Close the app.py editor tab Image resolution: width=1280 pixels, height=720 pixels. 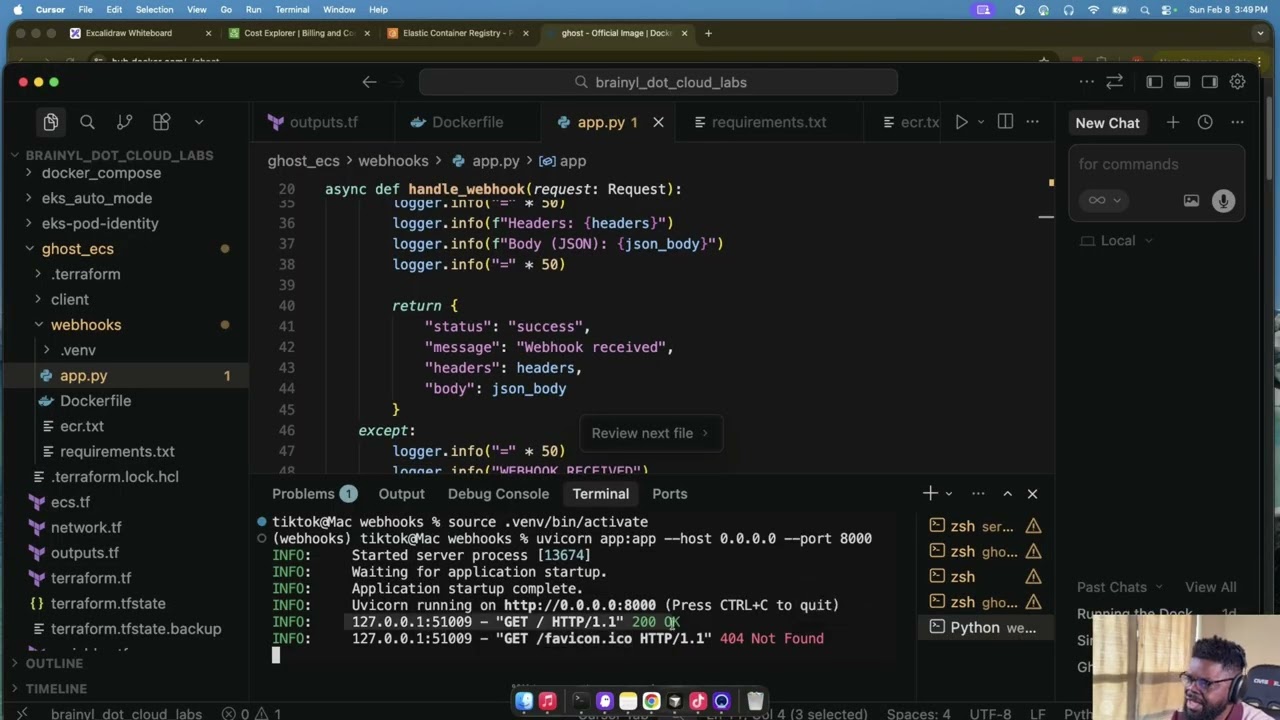click(658, 122)
